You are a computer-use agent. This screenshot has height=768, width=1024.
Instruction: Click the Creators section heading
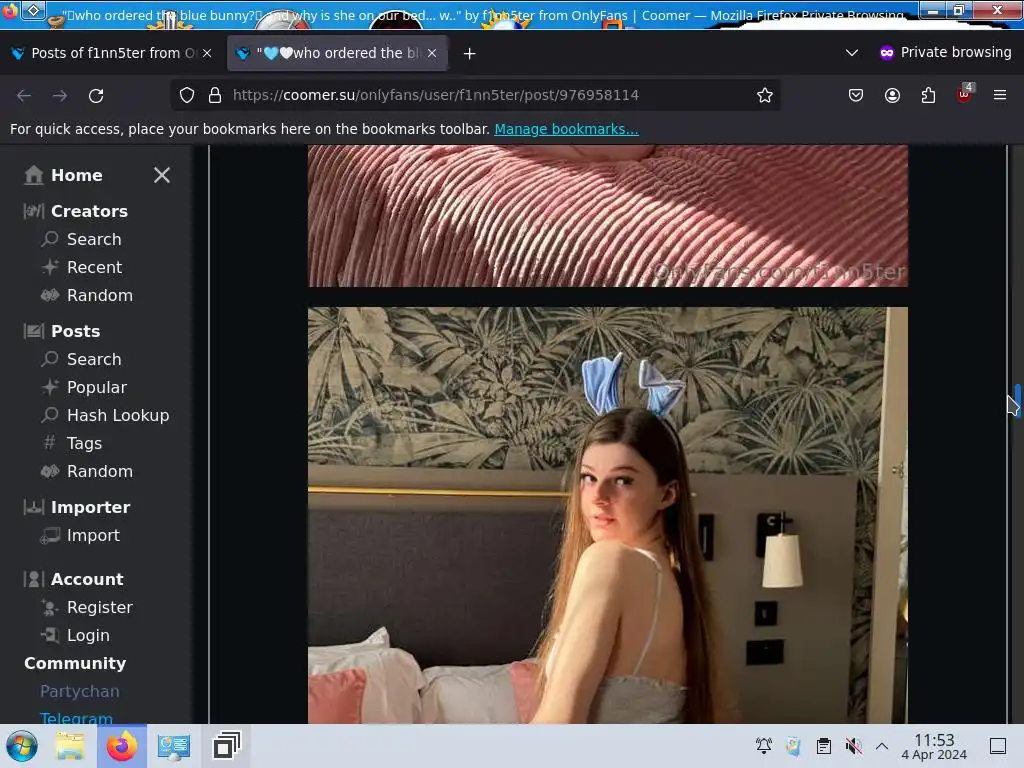click(89, 211)
